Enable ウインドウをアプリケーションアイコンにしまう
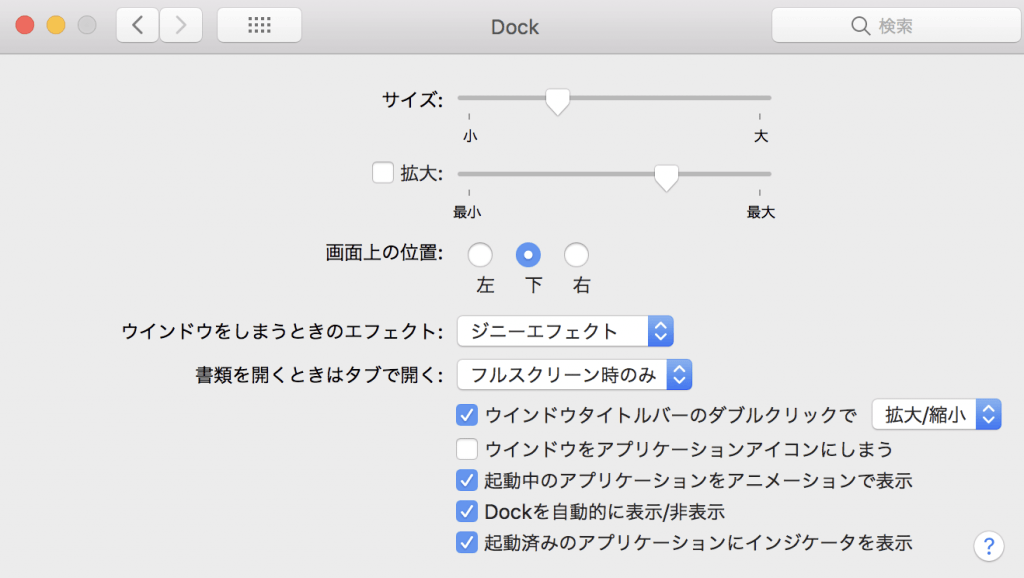 466,449
